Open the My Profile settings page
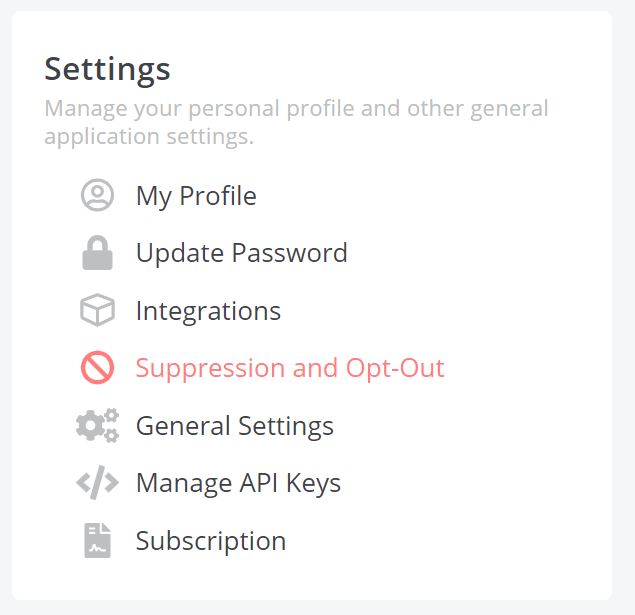Screen dimensions: 635x615 (196, 196)
